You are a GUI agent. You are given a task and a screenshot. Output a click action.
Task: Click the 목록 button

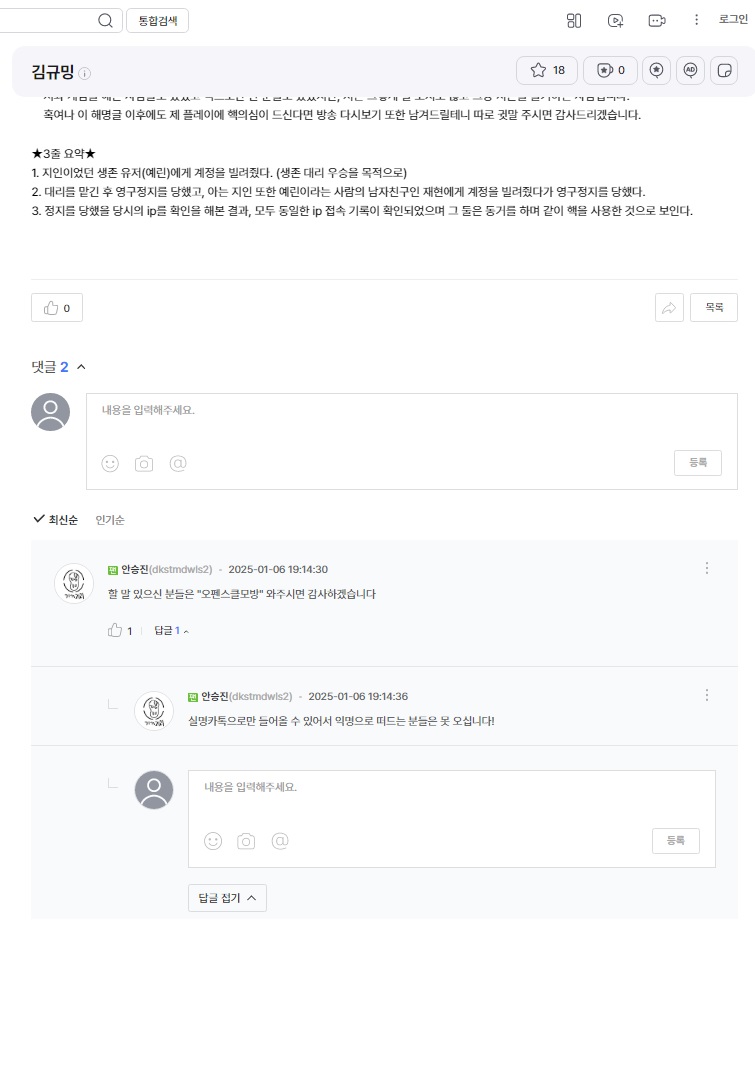pos(714,308)
